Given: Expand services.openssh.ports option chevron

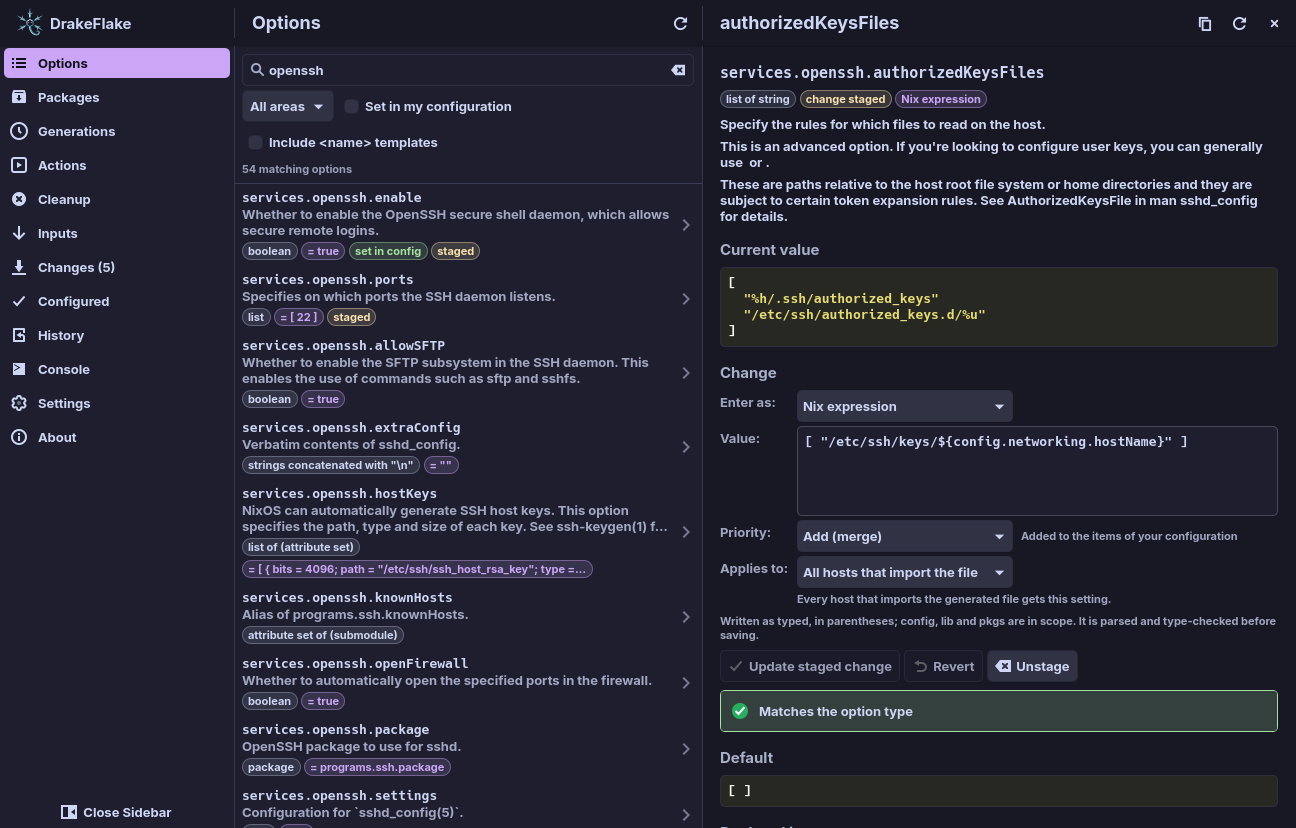Looking at the screenshot, I should pos(686,299).
